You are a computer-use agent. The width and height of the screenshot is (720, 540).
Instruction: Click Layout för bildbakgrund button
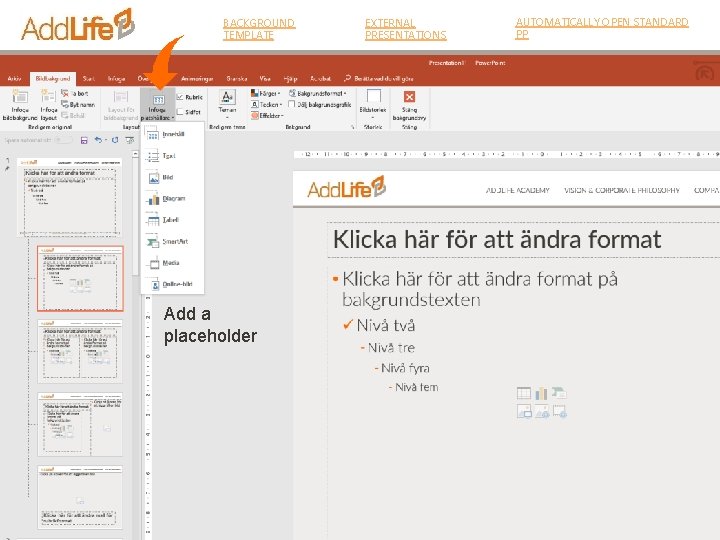coord(121,105)
